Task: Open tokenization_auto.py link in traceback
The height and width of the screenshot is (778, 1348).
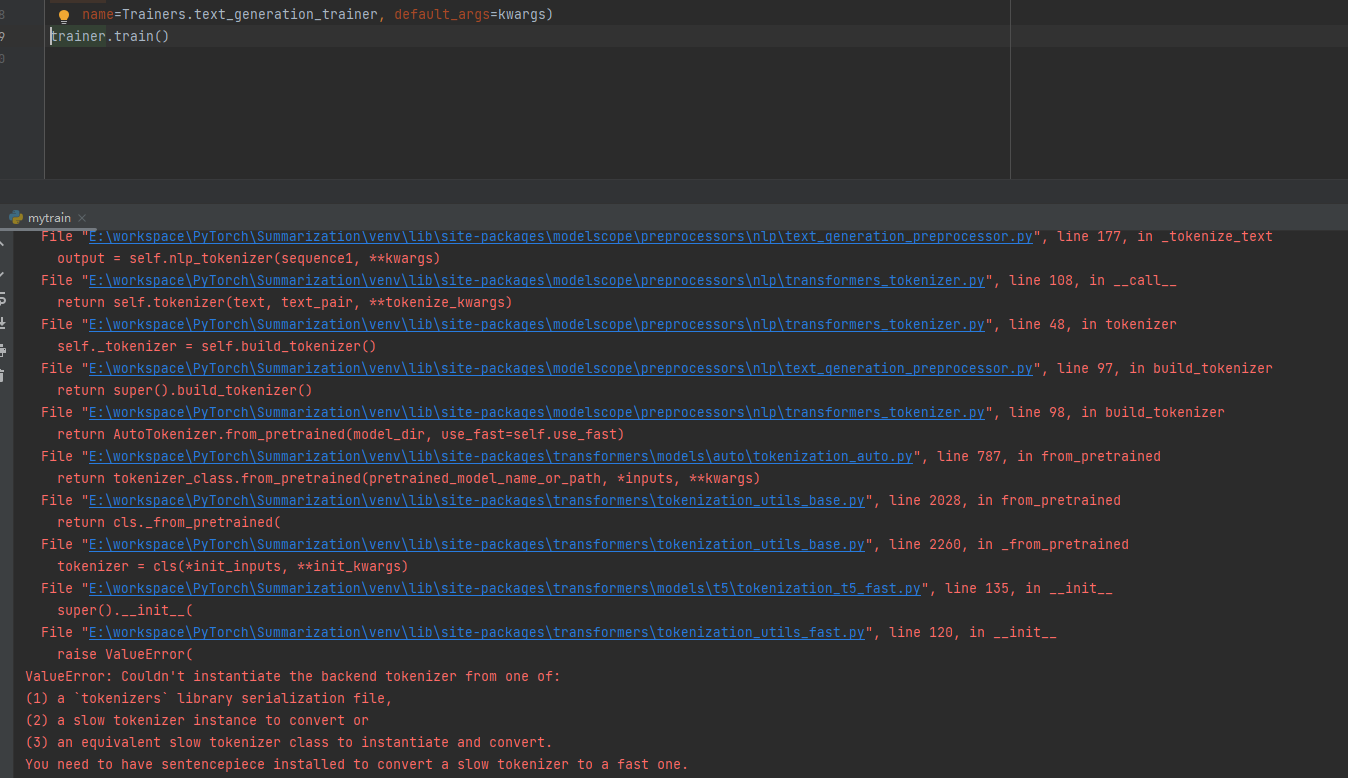Action: (x=501, y=457)
